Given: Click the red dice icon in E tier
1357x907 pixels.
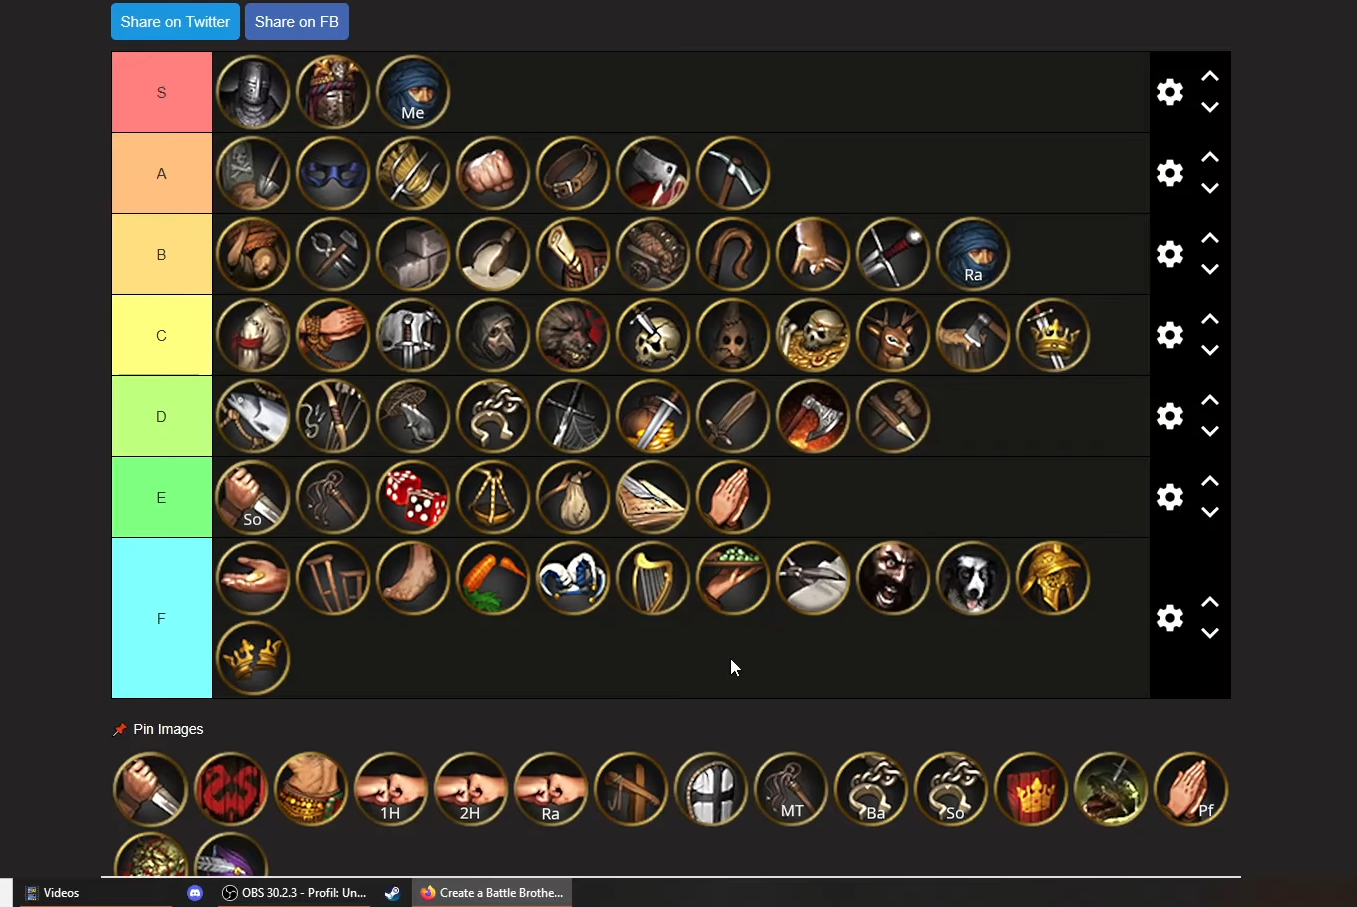Looking at the screenshot, I should coord(413,497).
